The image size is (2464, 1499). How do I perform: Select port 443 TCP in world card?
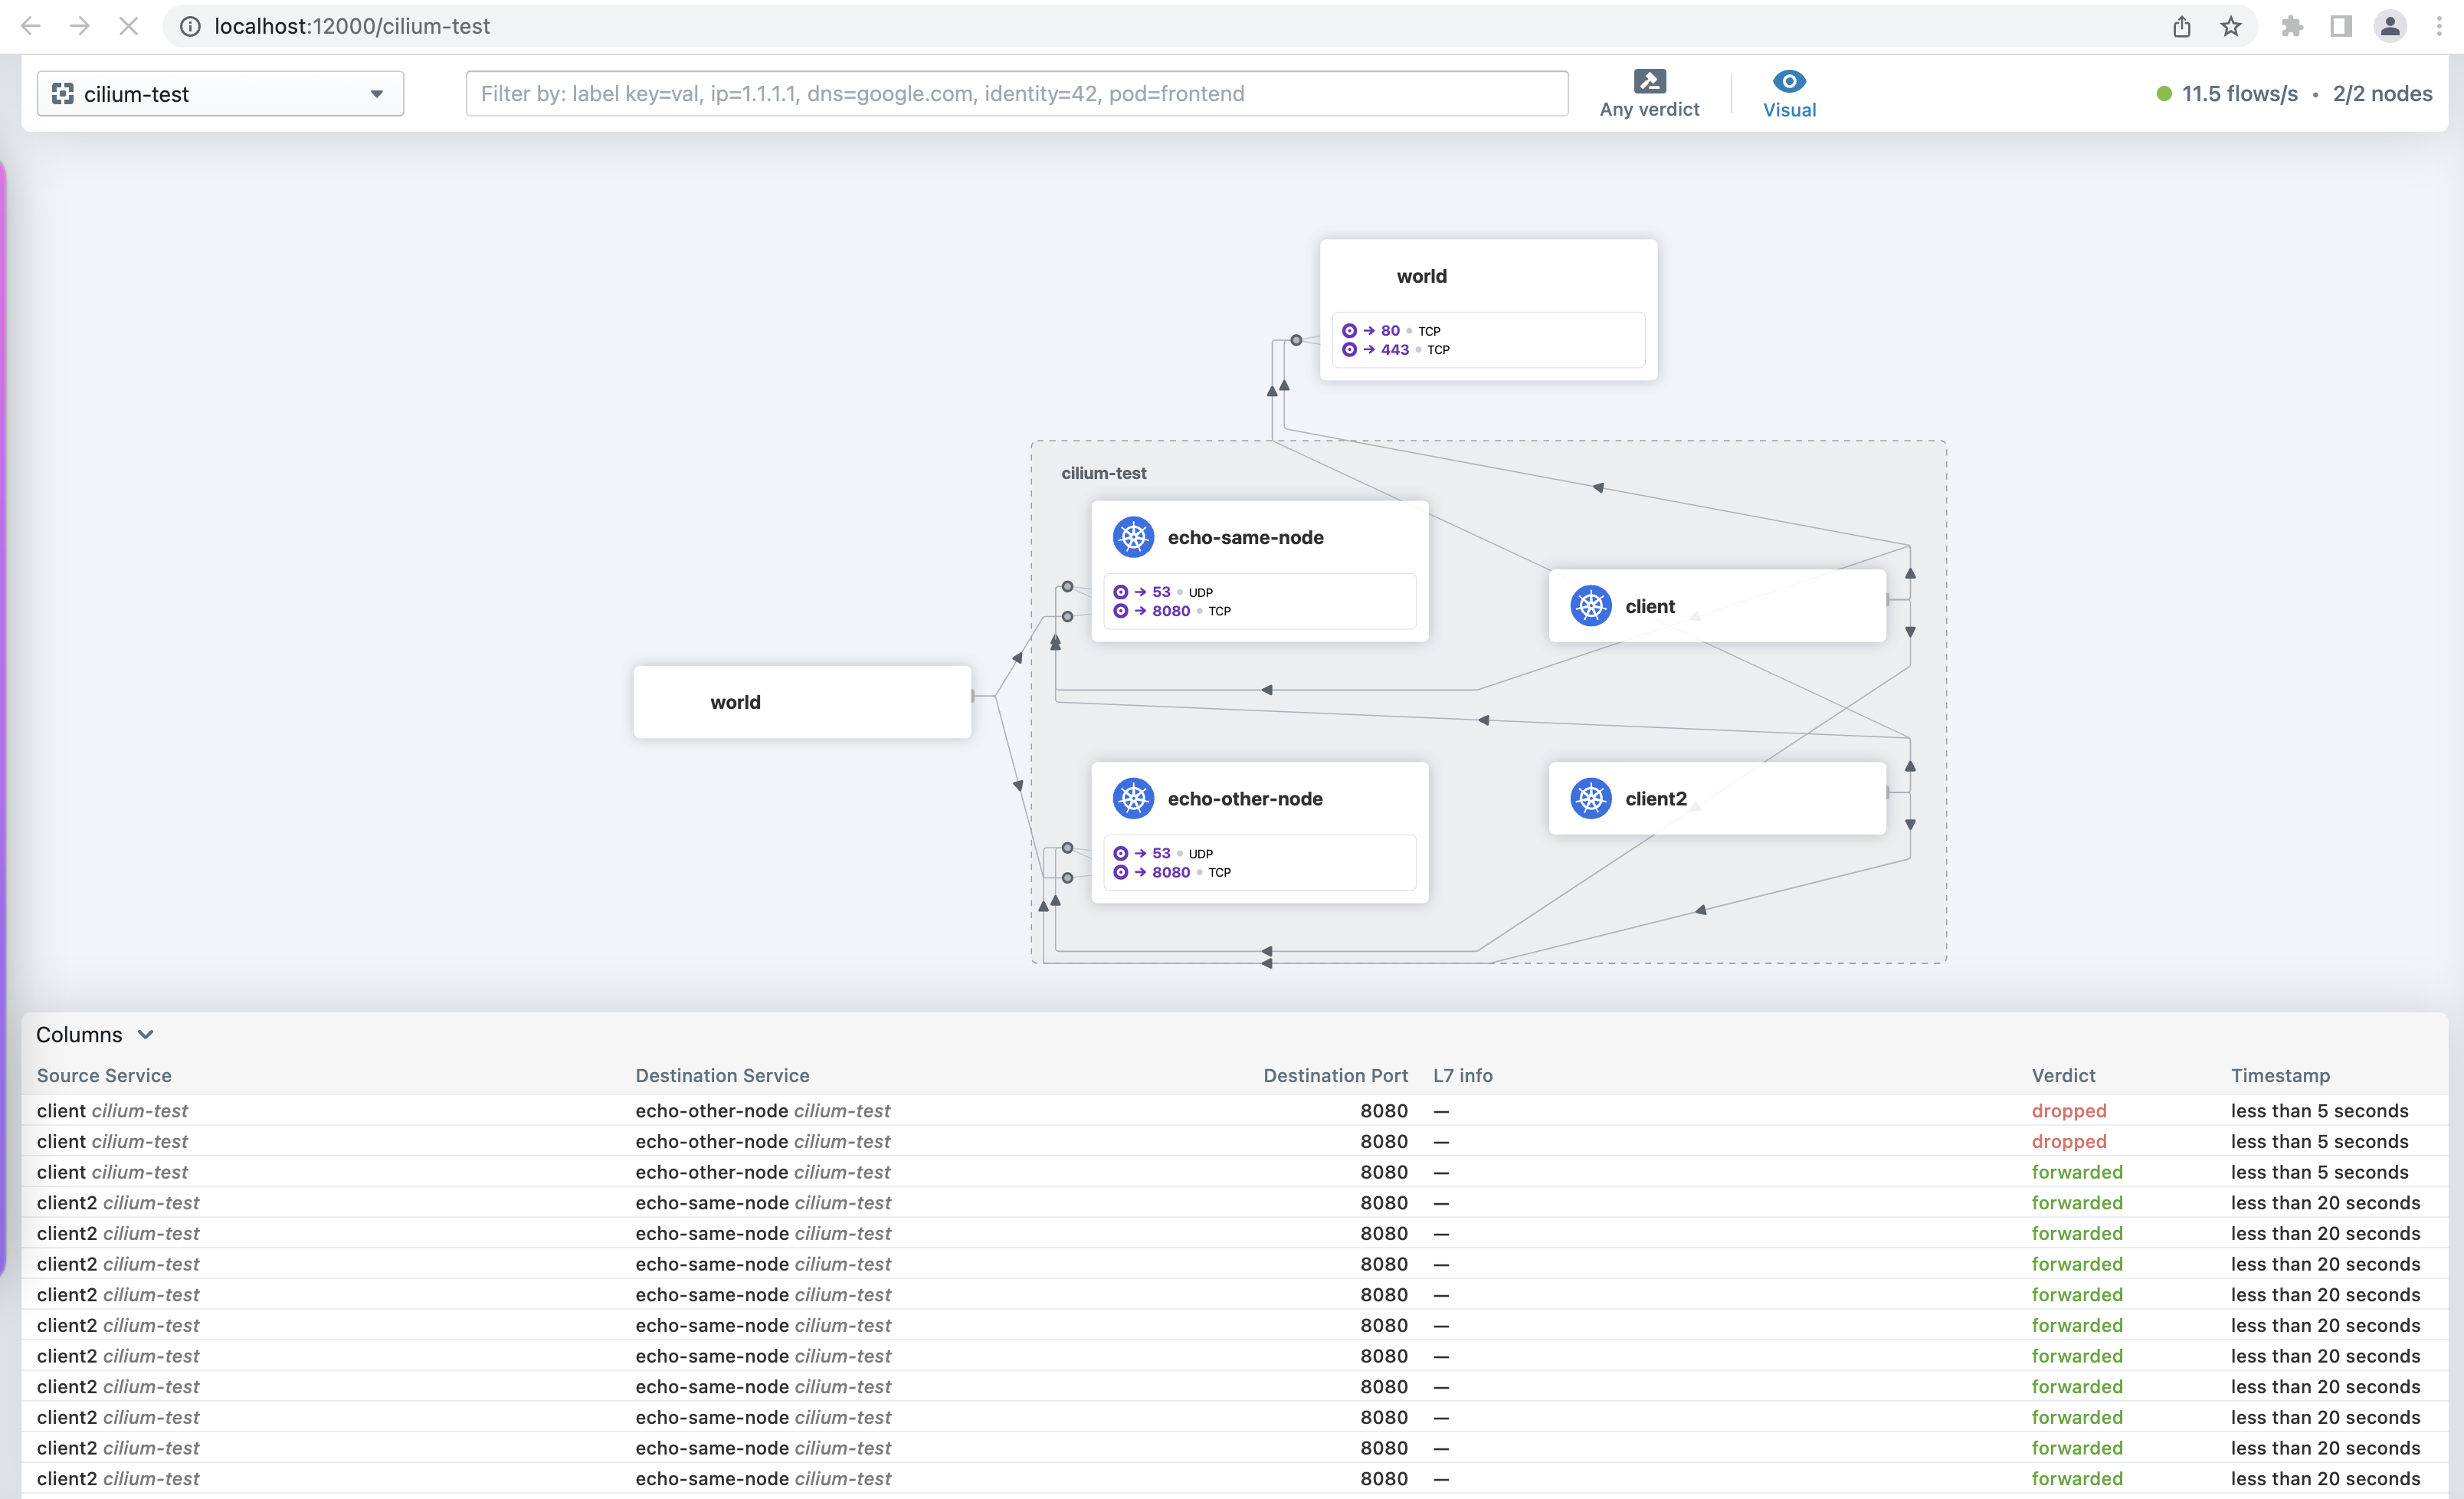(1395, 350)
